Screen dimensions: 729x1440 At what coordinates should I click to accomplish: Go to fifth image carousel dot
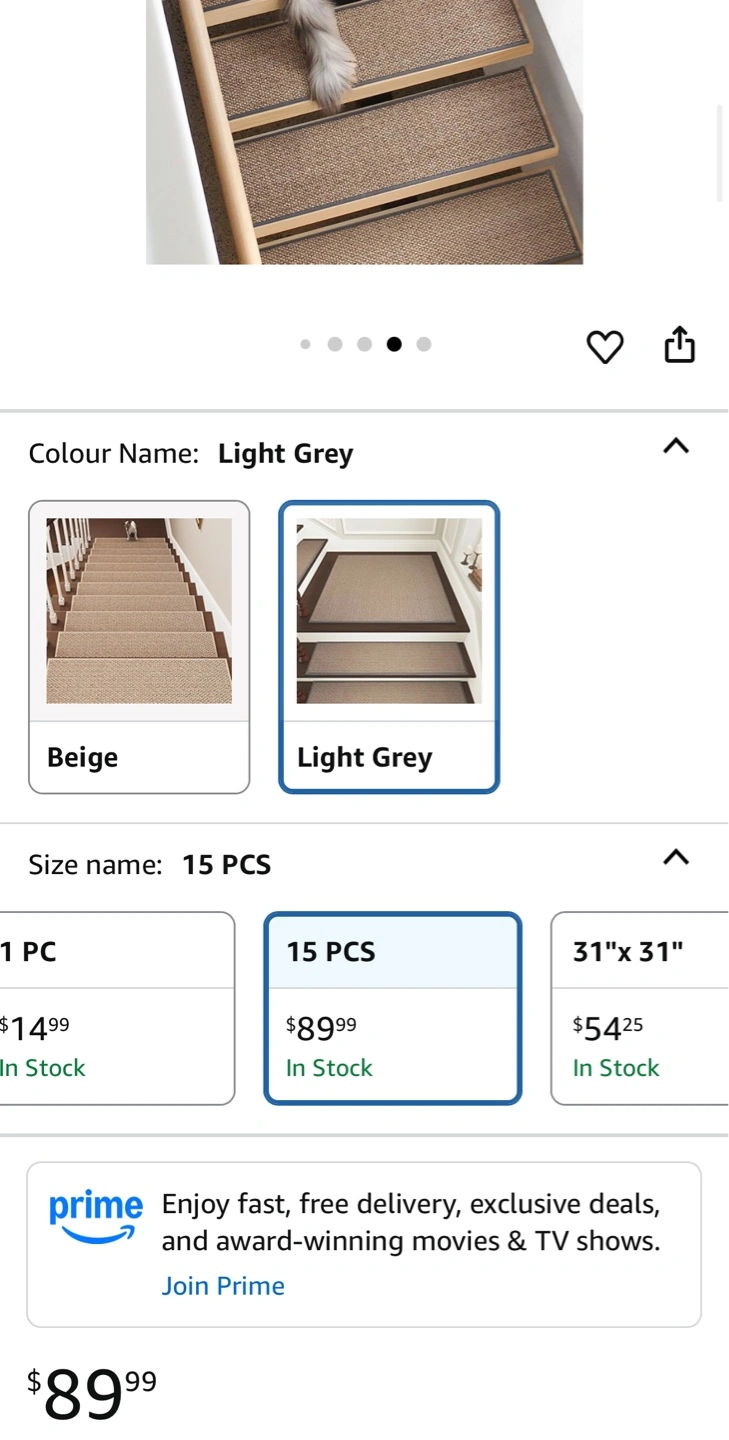coord(424,344)
